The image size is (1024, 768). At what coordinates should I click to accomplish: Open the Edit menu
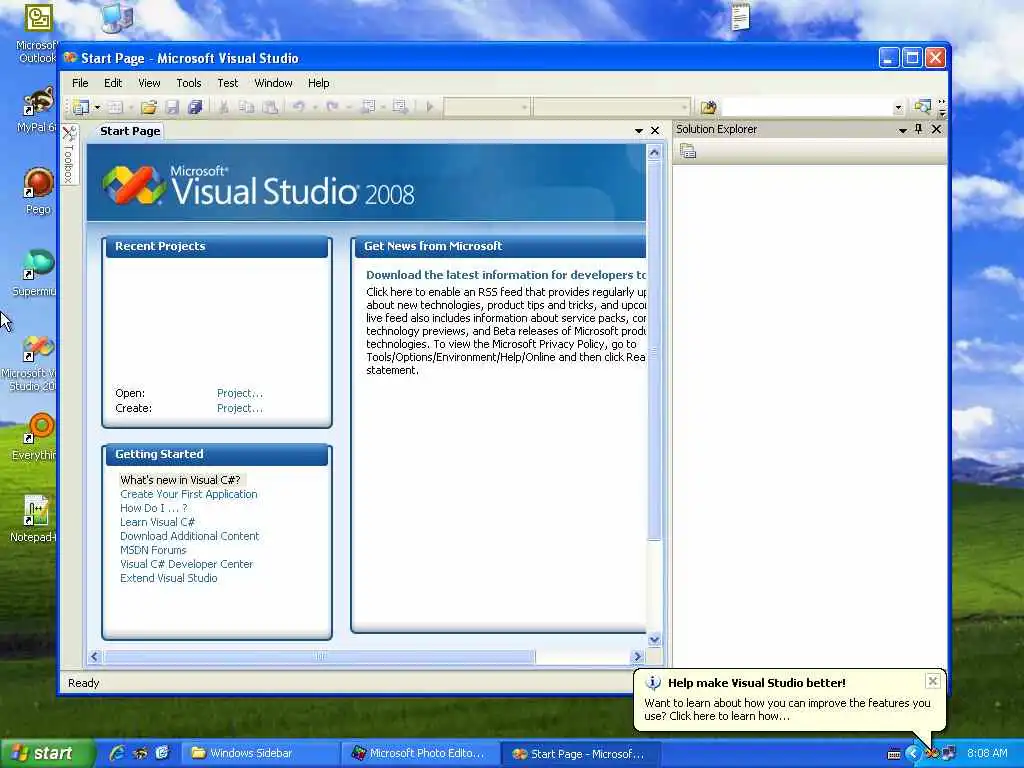pyautogui.click(x=112, y=83)
